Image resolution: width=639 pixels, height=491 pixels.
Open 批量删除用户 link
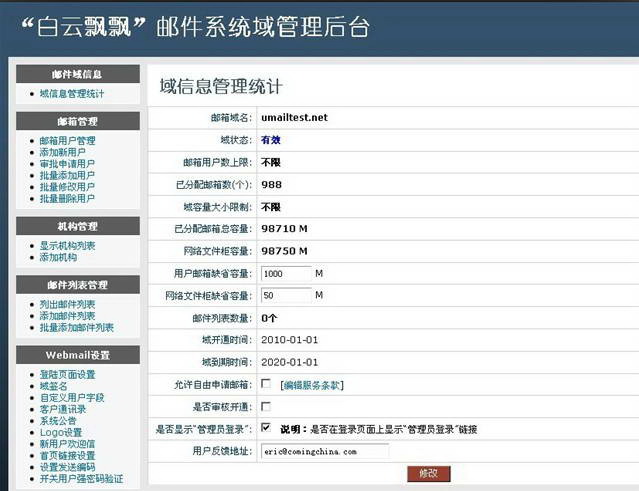tap(67, 198)
